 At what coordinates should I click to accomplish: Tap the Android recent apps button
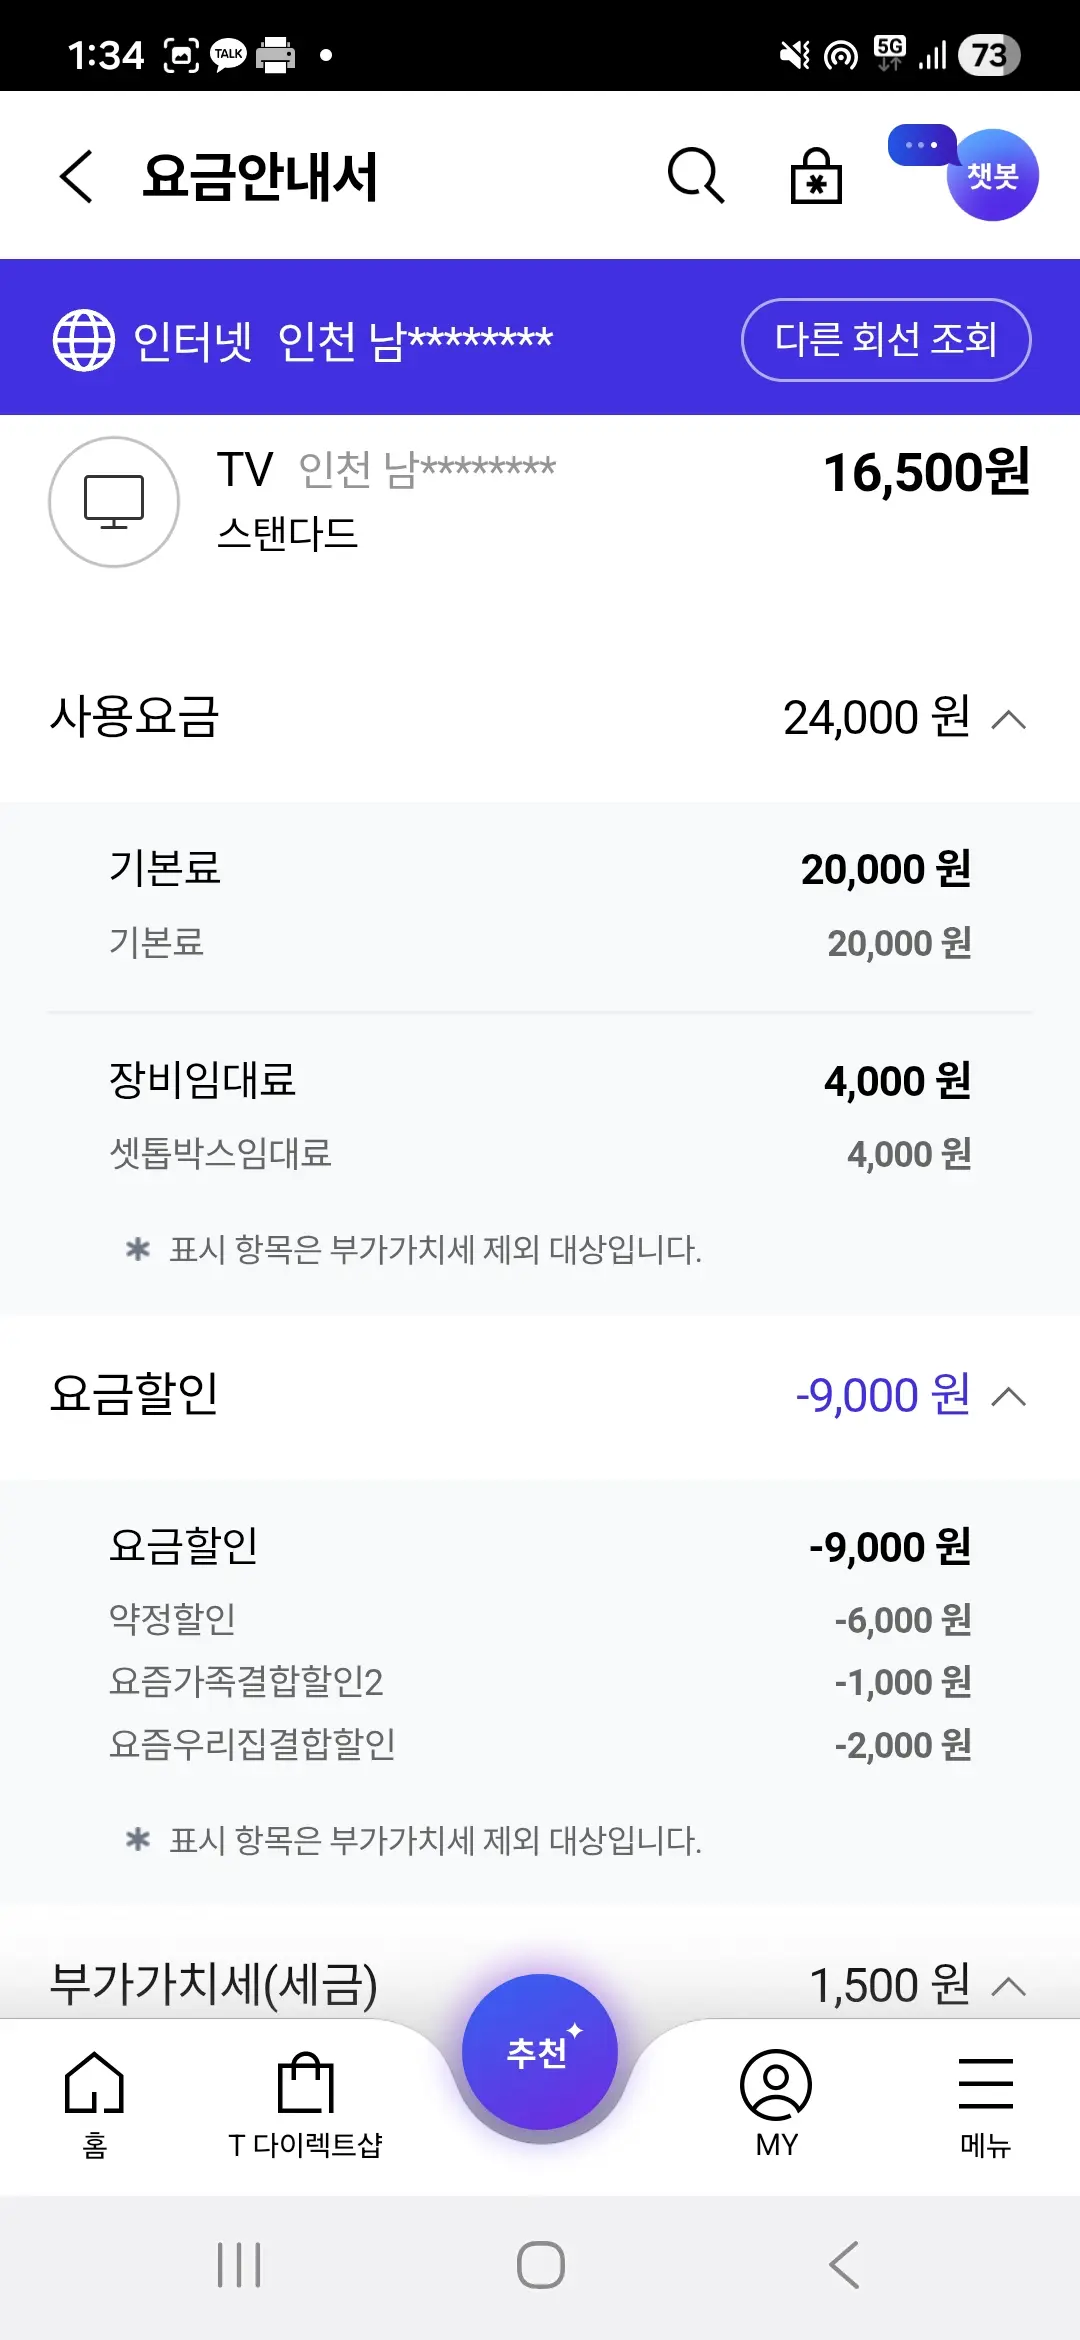click(239, 2265)
